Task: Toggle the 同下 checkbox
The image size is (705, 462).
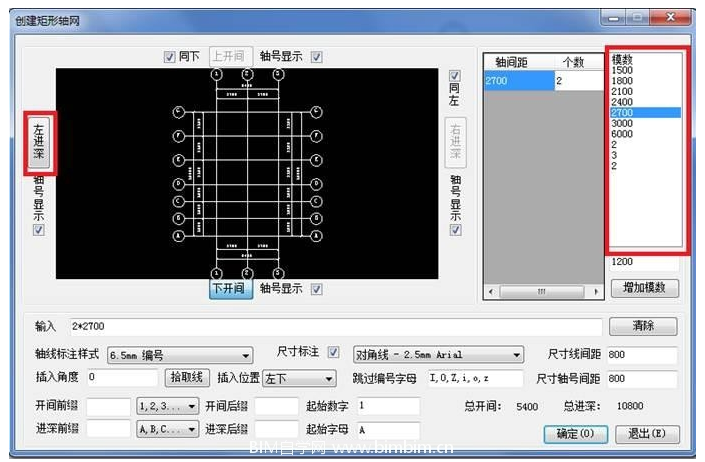Action: coord(169,57)
